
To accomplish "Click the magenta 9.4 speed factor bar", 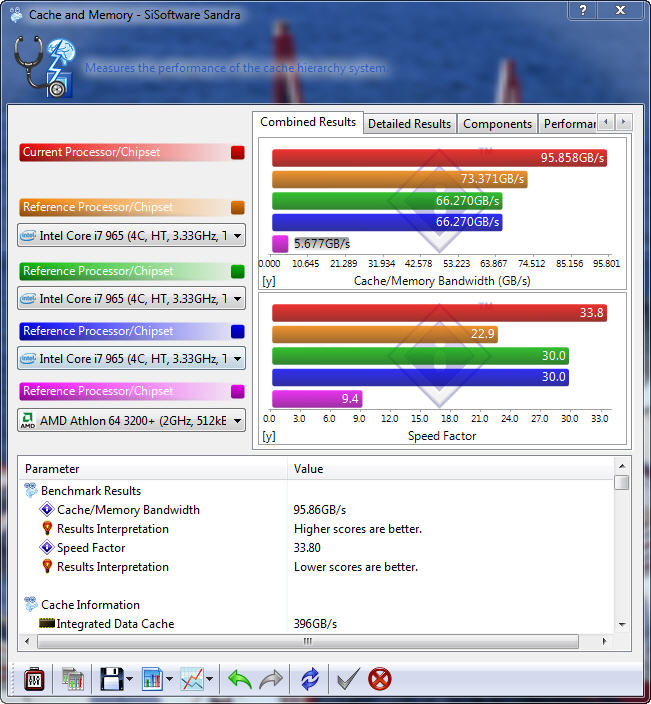I will (x=317, y=399).
